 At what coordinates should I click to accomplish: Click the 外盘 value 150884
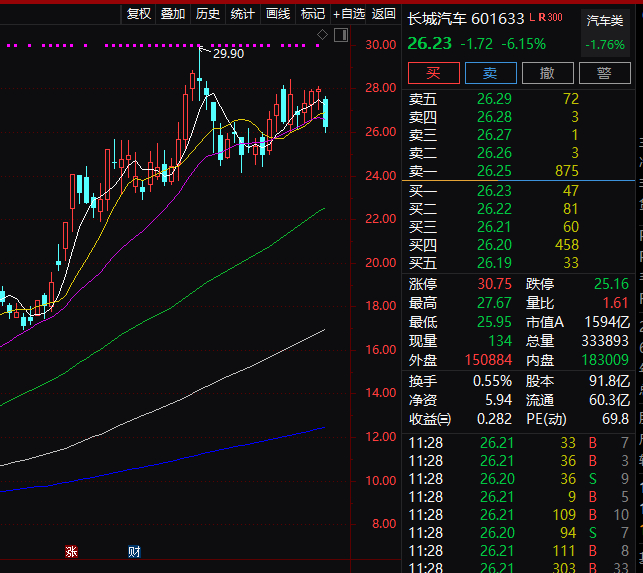[x=488, y=360]
